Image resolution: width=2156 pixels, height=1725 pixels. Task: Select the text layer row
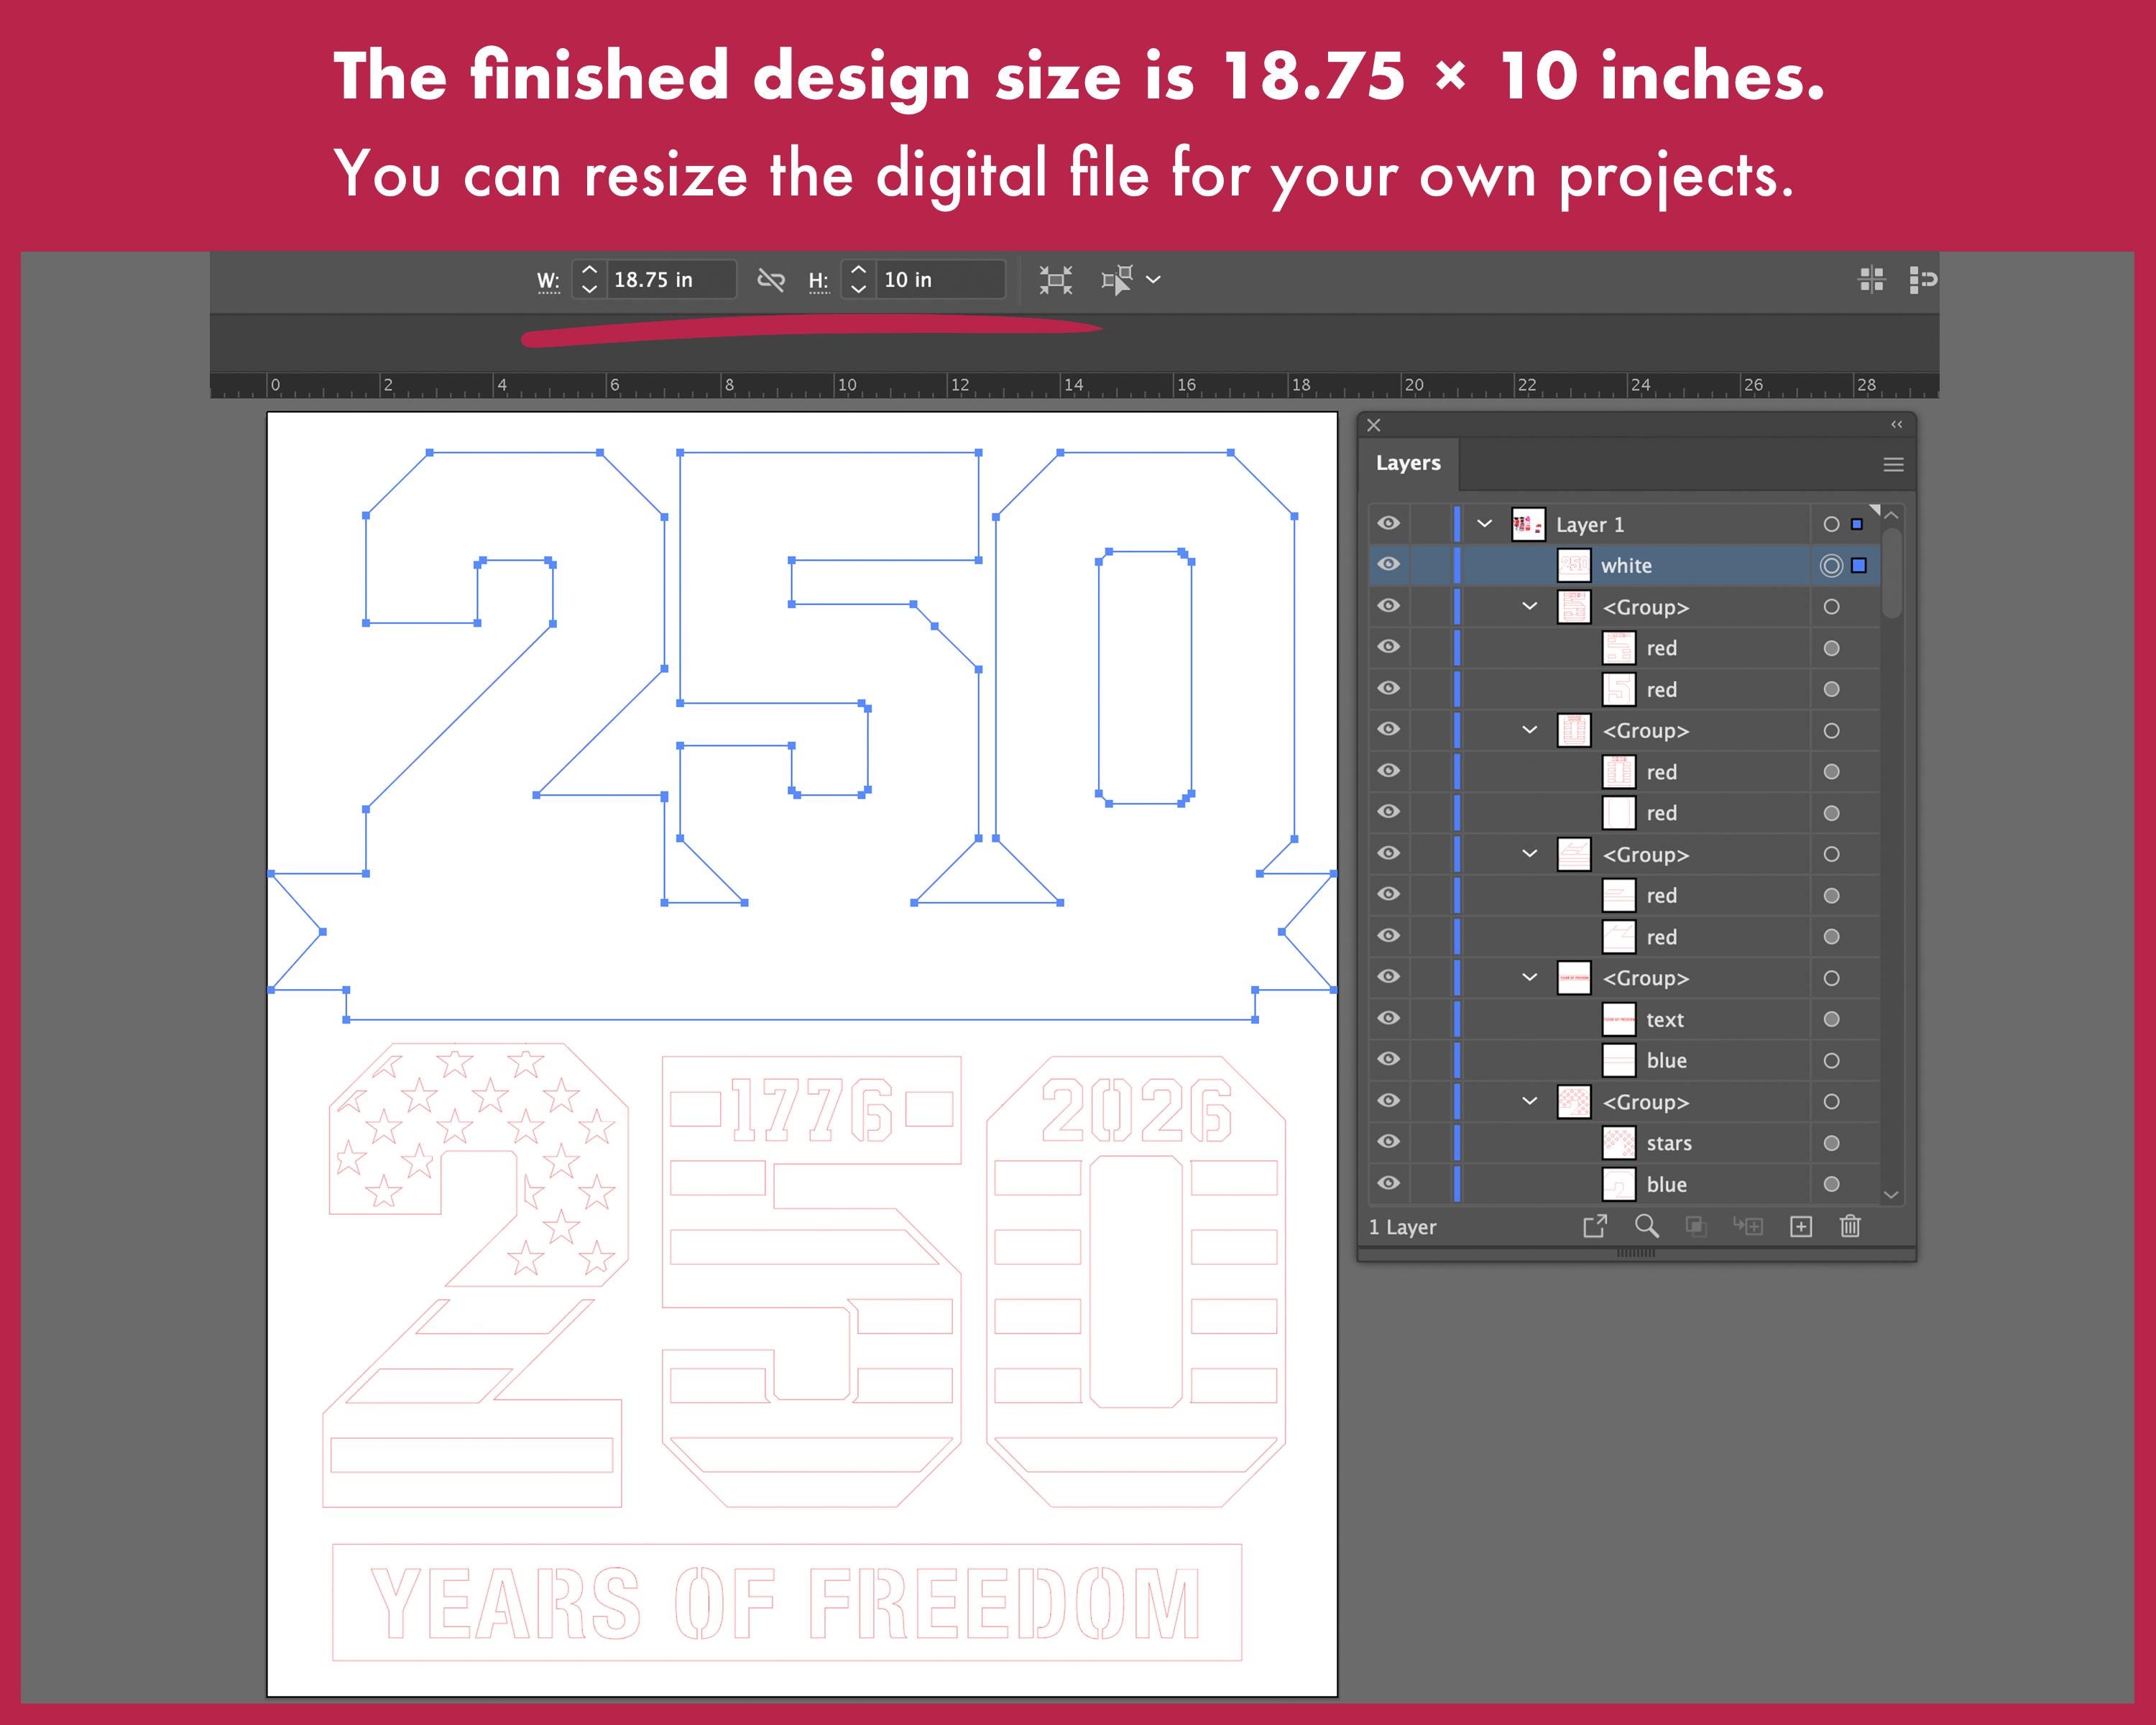(x=1625, y=1019)
